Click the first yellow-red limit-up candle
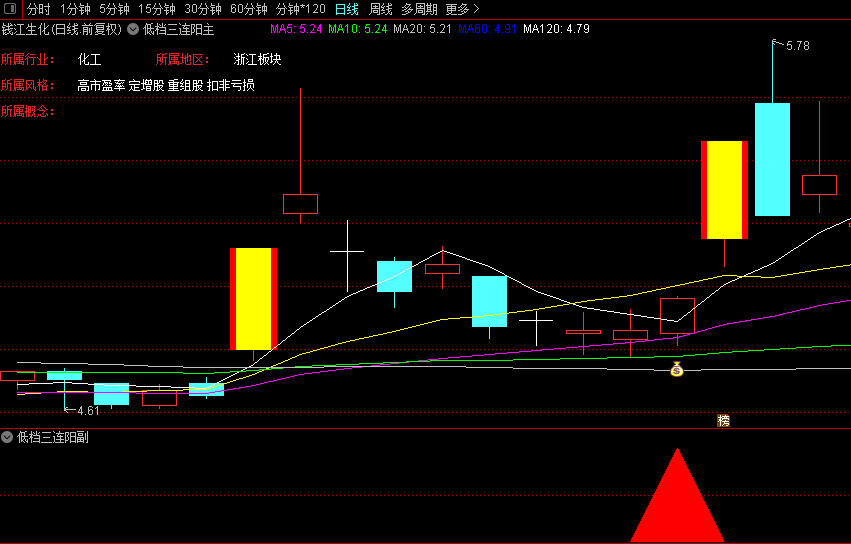851x544 pixels. point(253,299)
